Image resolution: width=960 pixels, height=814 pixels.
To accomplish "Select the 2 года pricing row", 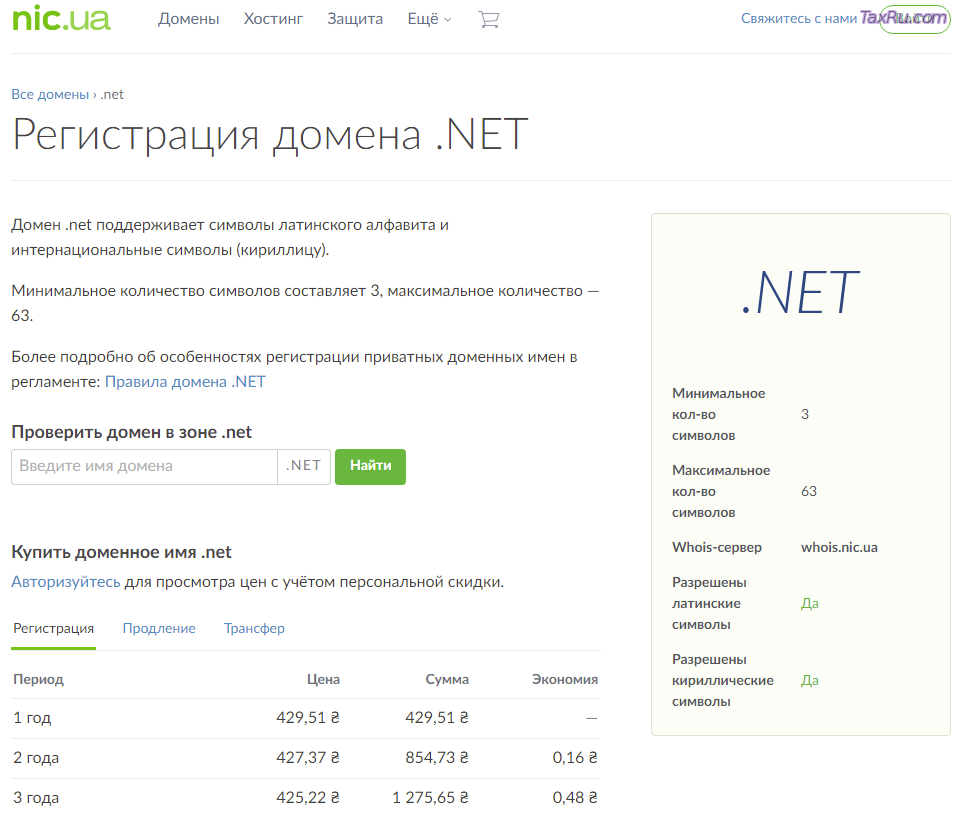I will coord(305,758).
